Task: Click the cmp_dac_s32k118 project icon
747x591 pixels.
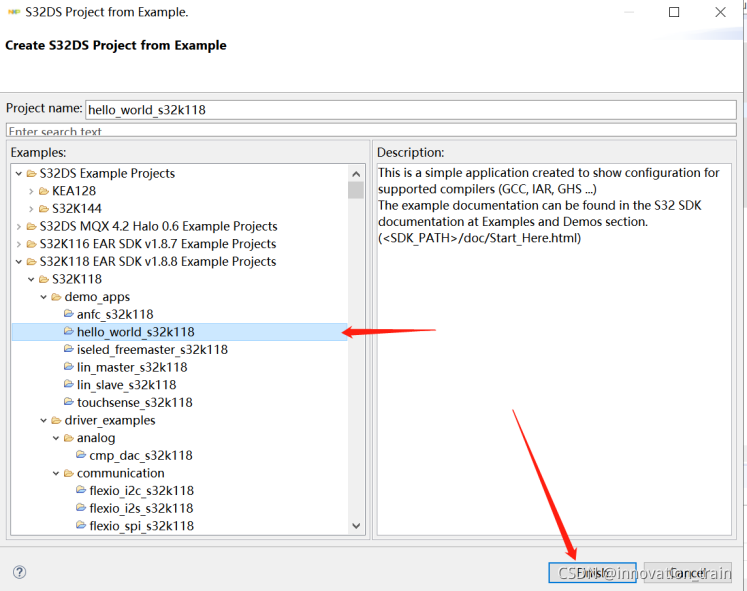Action: tap(81, 455)
